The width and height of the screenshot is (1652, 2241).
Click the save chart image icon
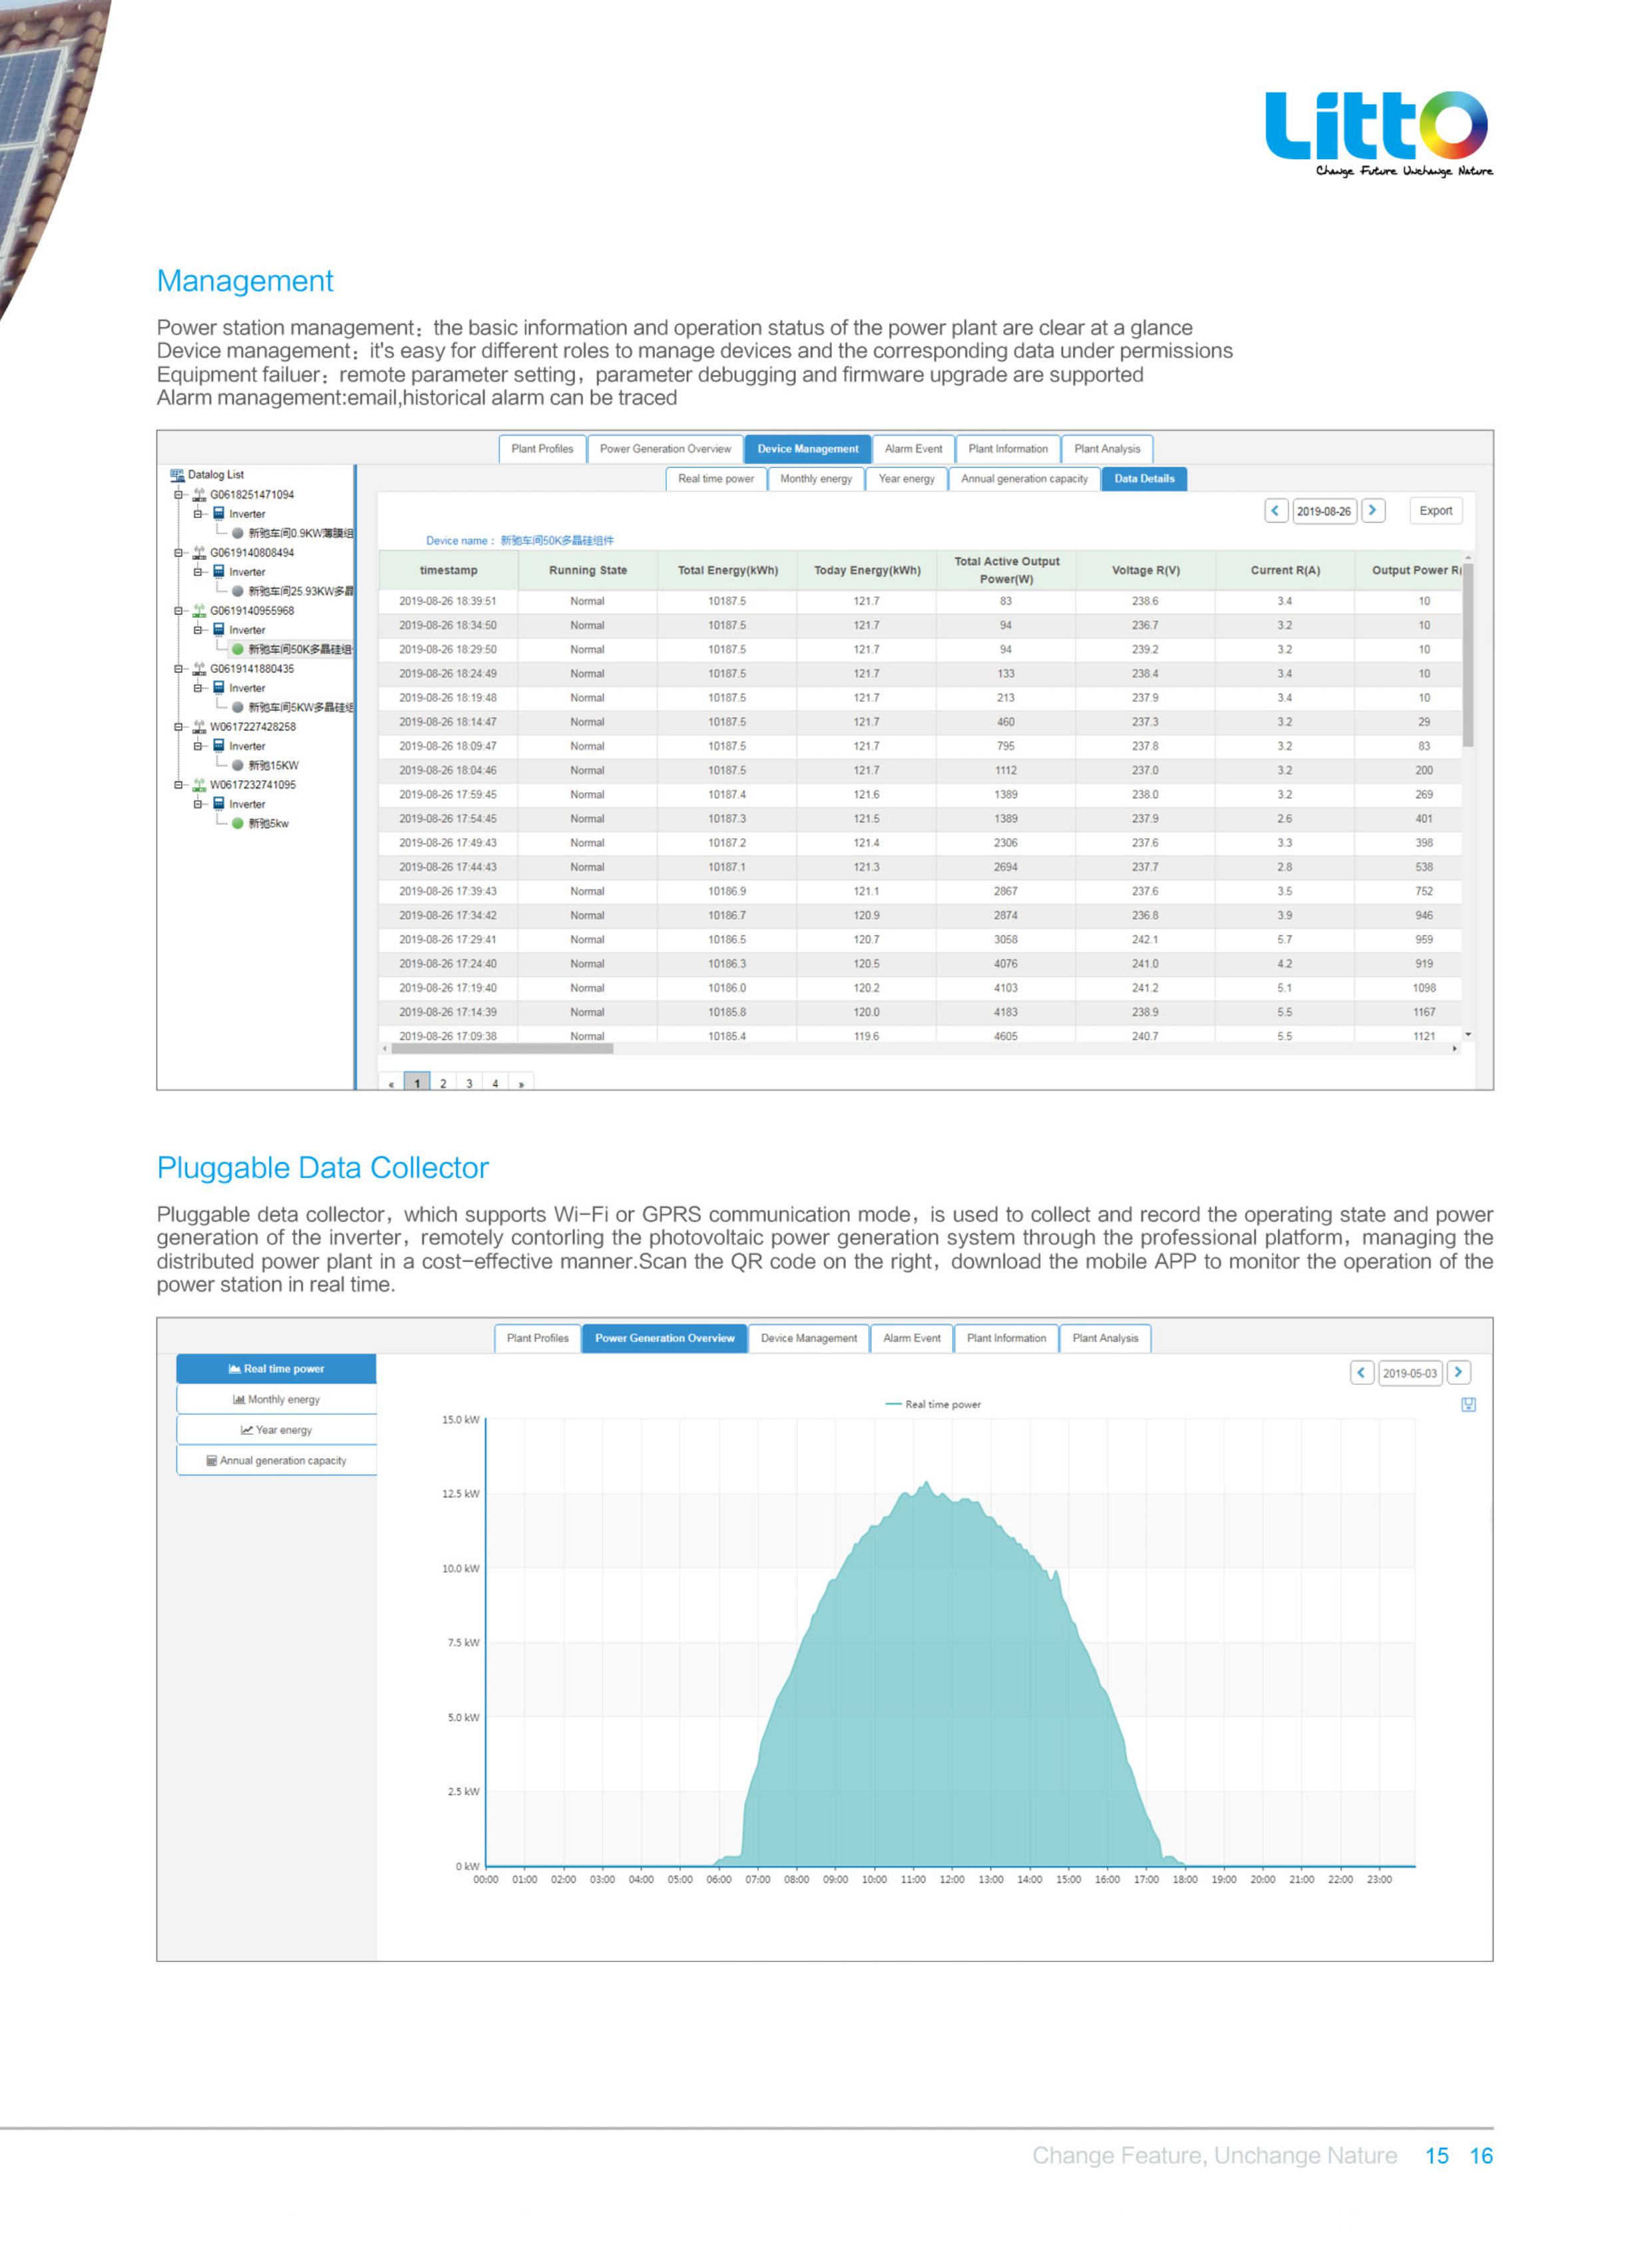point(1468,1404)
